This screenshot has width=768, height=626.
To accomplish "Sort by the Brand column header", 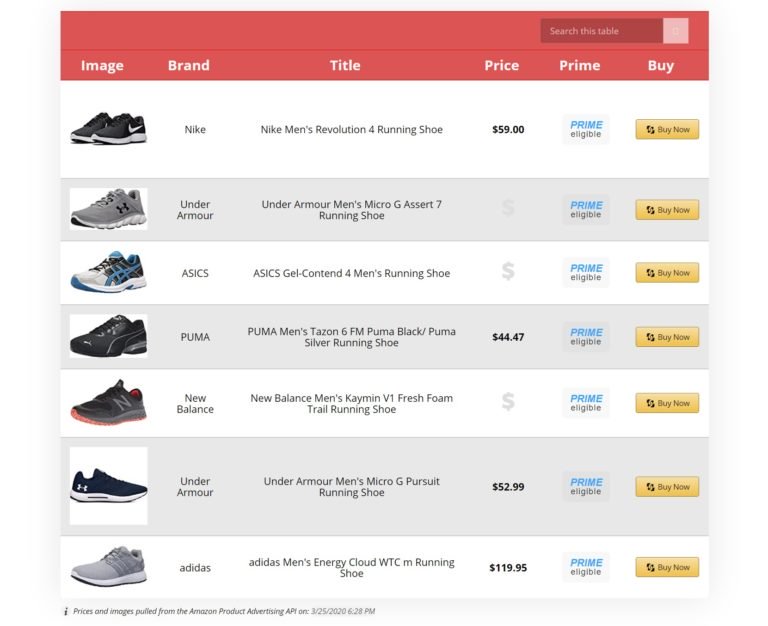I will pos(189,65).
